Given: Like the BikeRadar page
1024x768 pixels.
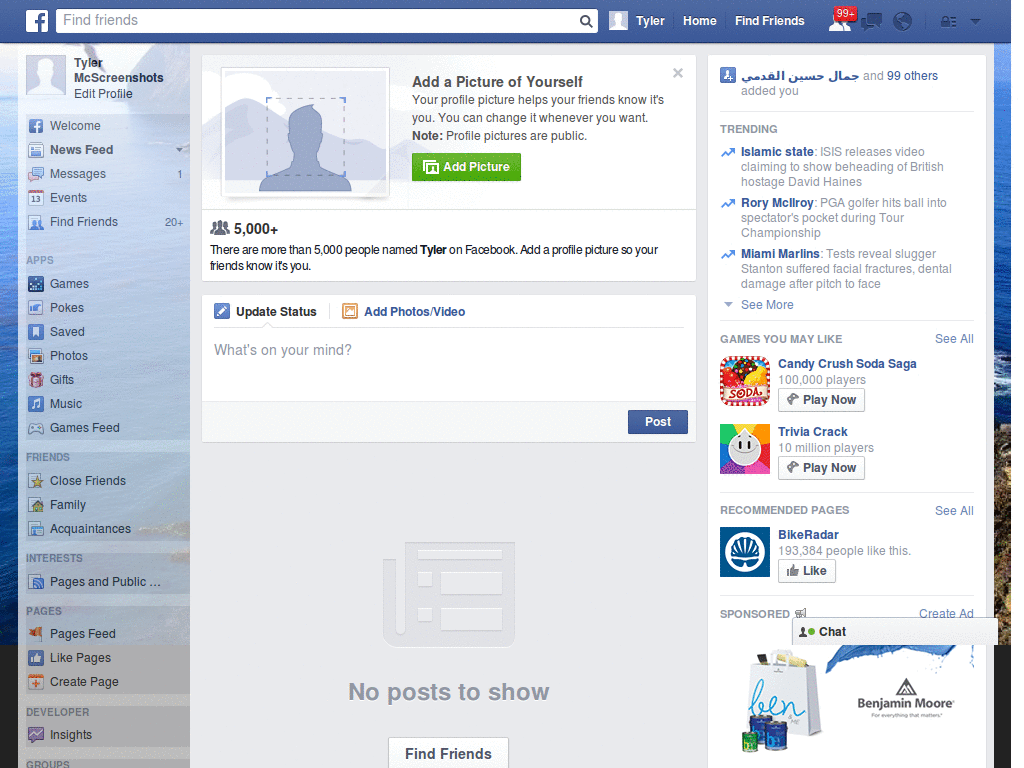Looking at the screenshot, I should point(807,571).
